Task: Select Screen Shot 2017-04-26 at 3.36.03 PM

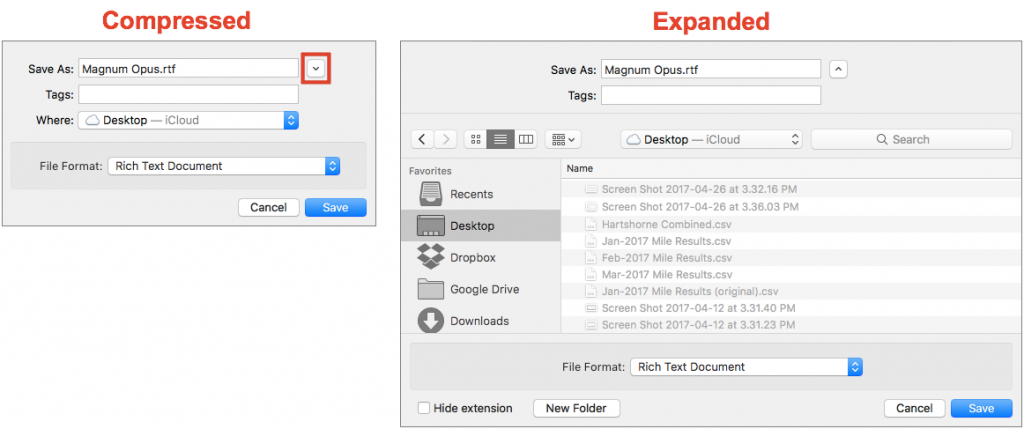Action: pyautogui.click(x=792, y=206)
